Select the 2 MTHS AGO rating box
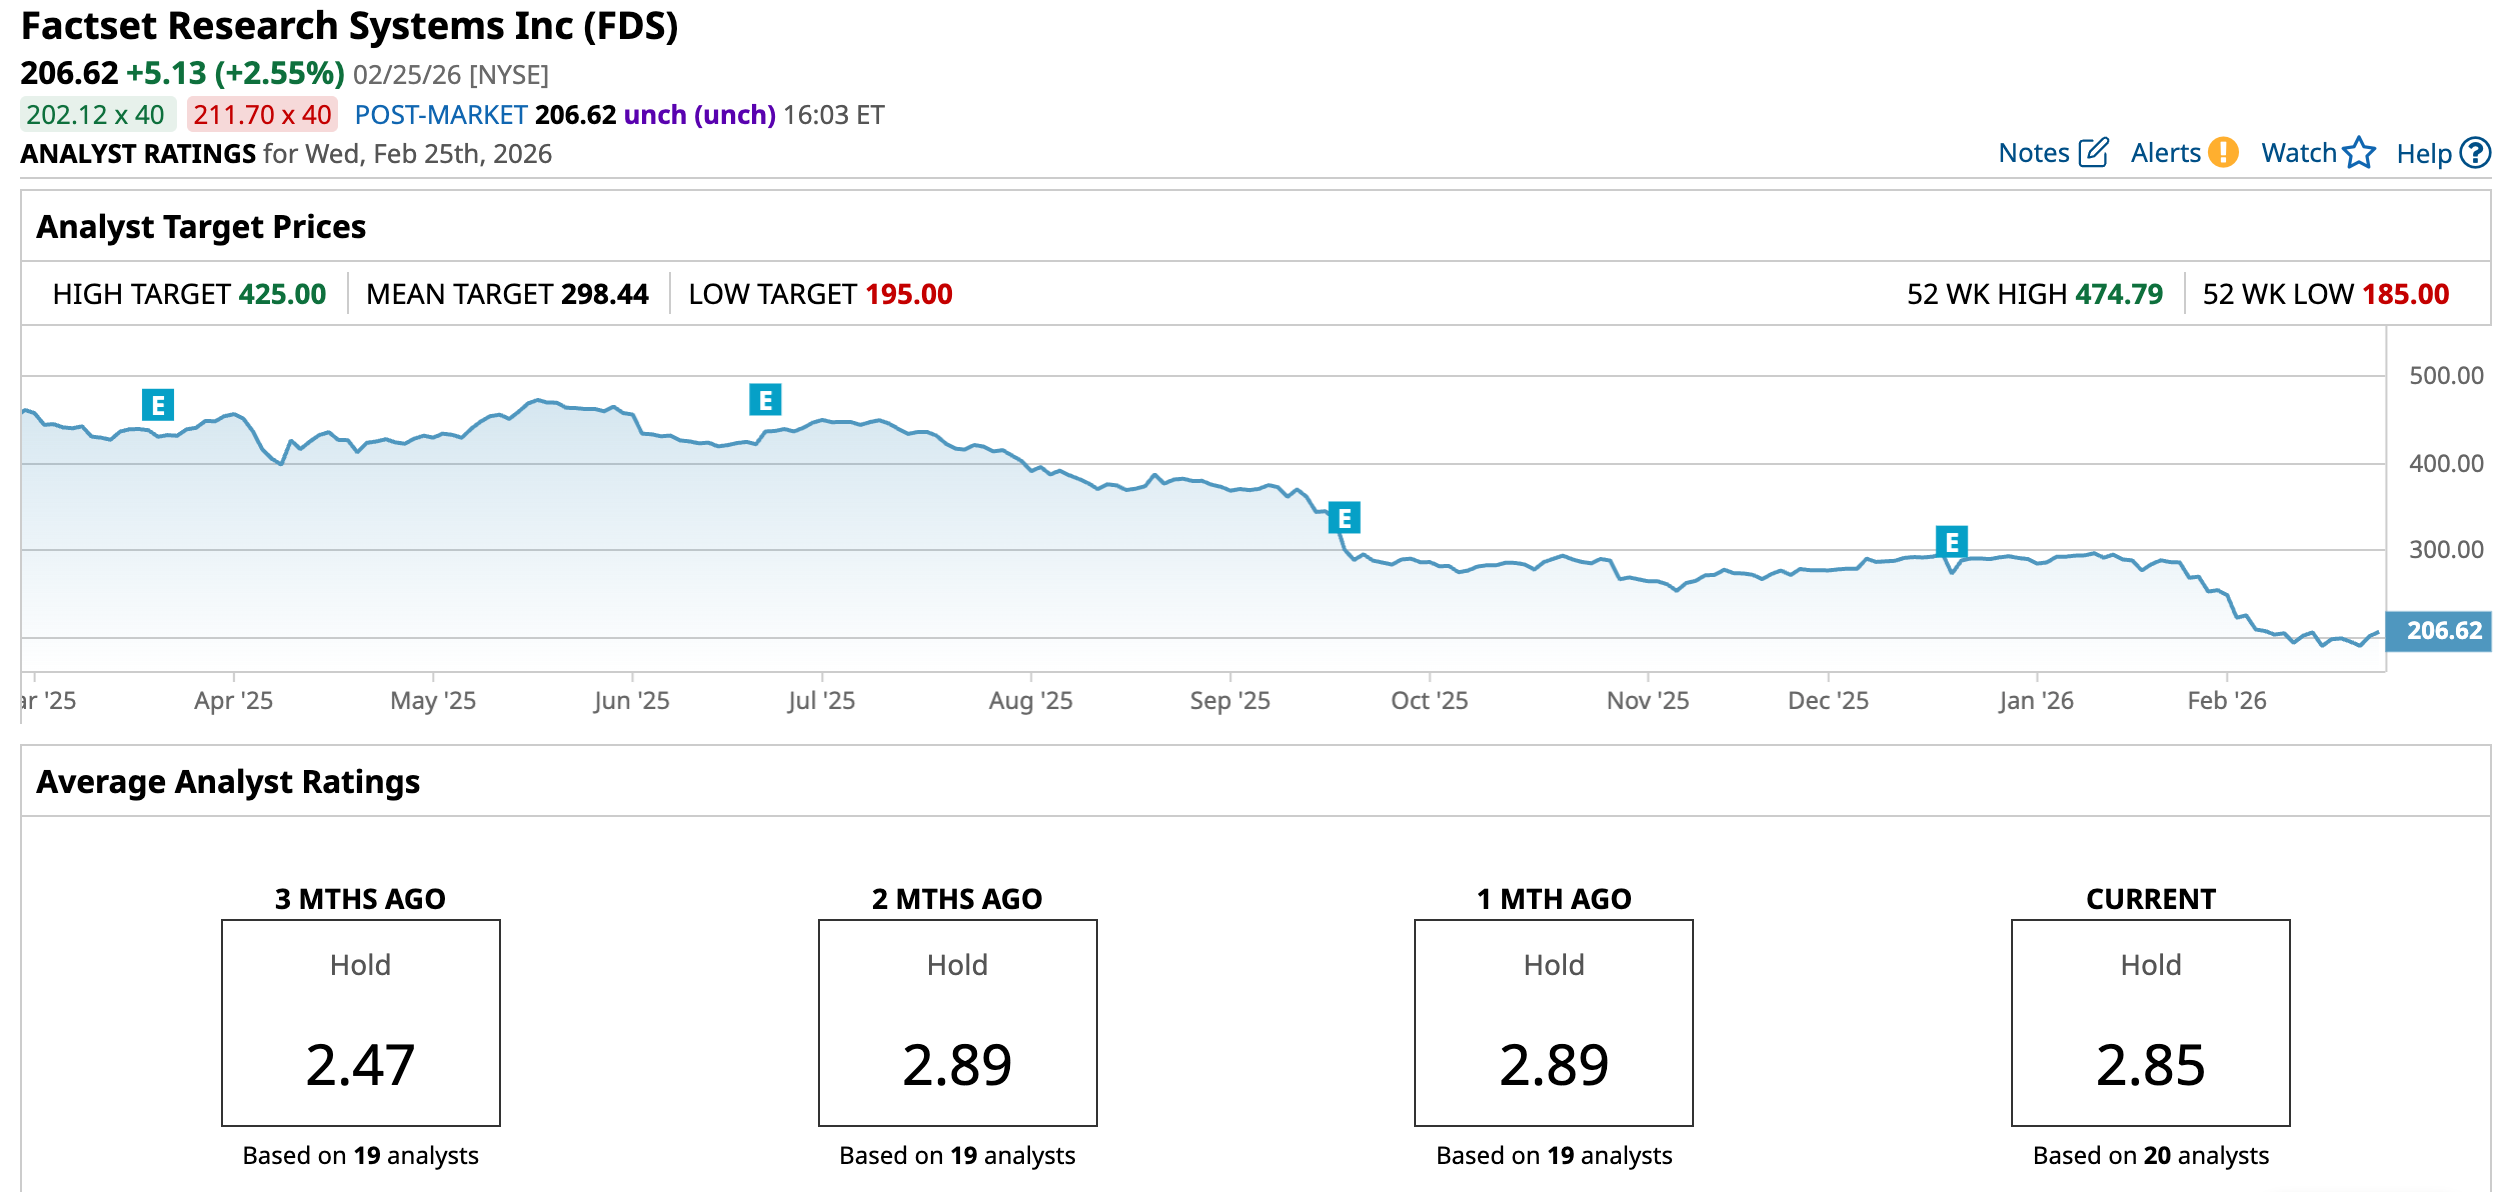2504x1192 pixels. coord(957,1022)
